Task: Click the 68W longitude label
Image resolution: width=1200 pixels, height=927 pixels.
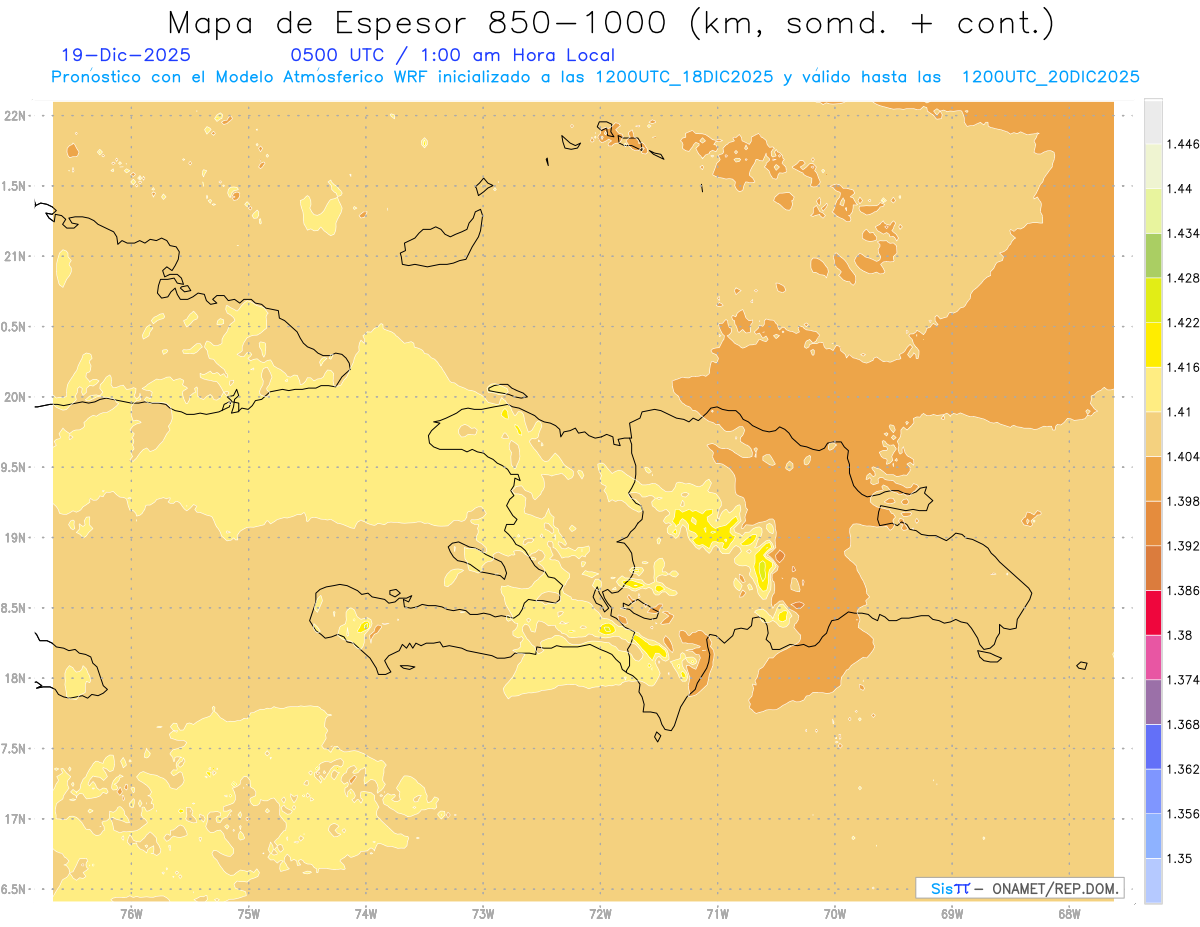Action: [1069, 913]
